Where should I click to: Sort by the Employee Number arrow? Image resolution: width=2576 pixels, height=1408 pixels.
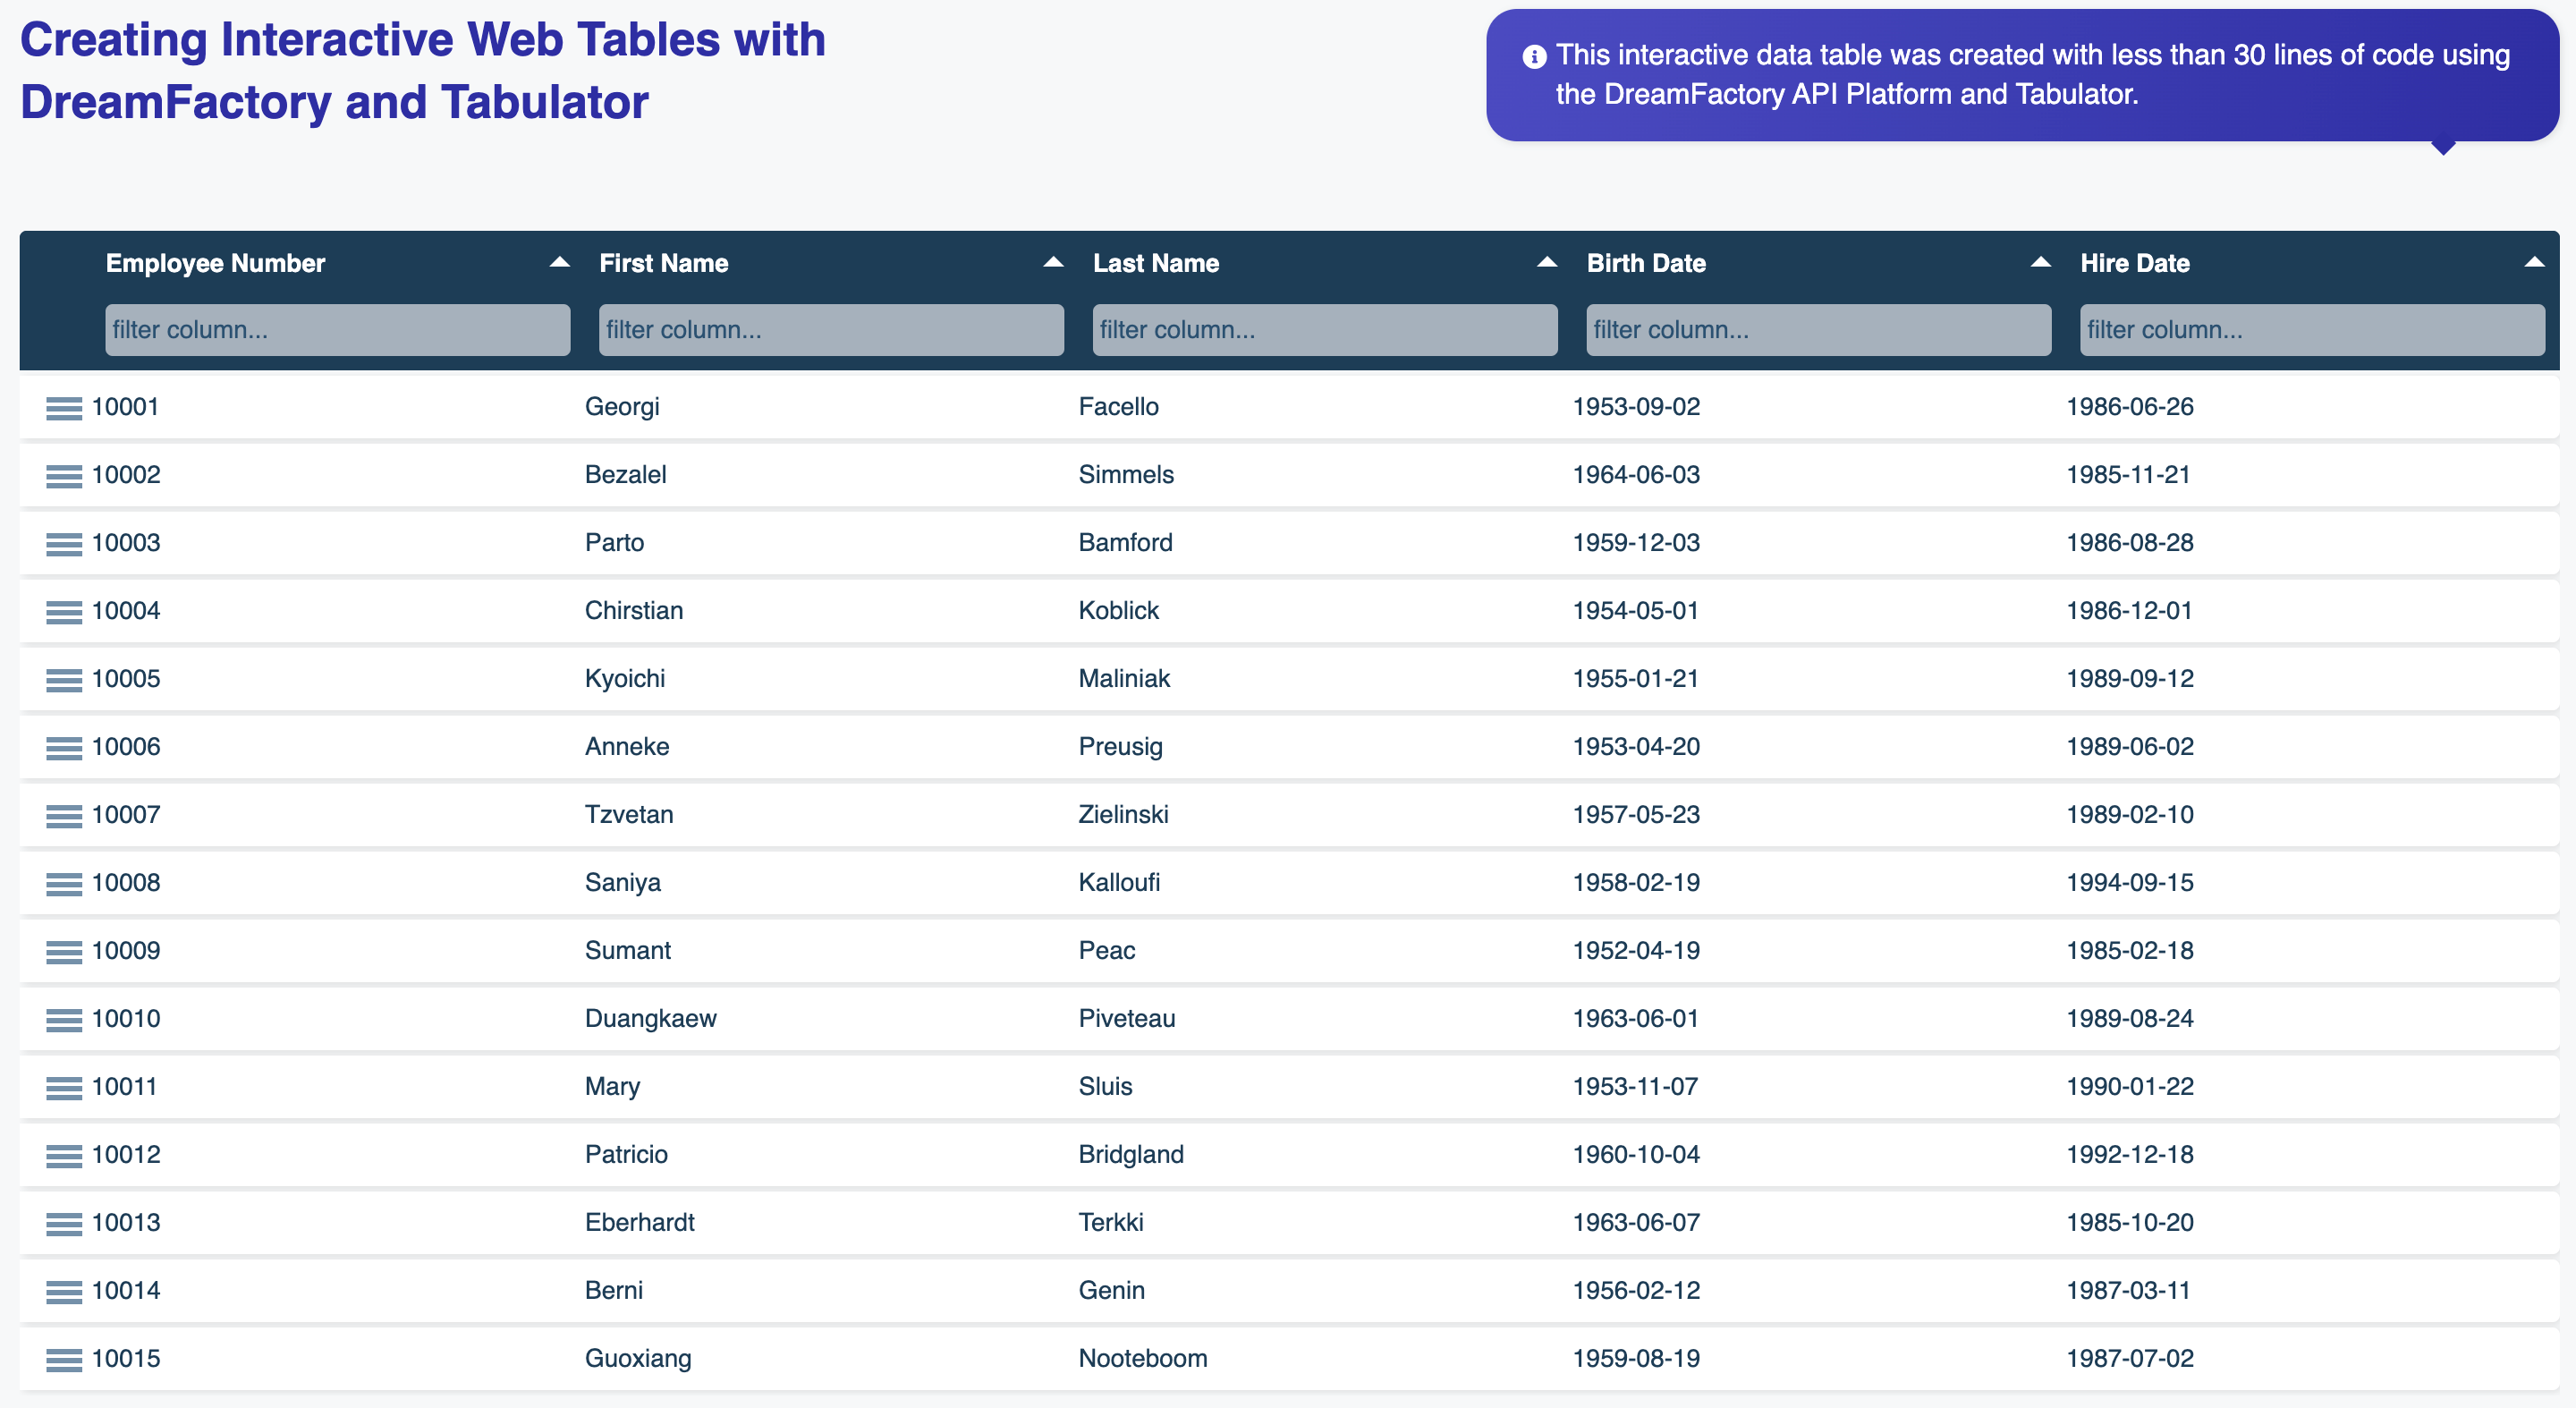(x=559, y=263)
